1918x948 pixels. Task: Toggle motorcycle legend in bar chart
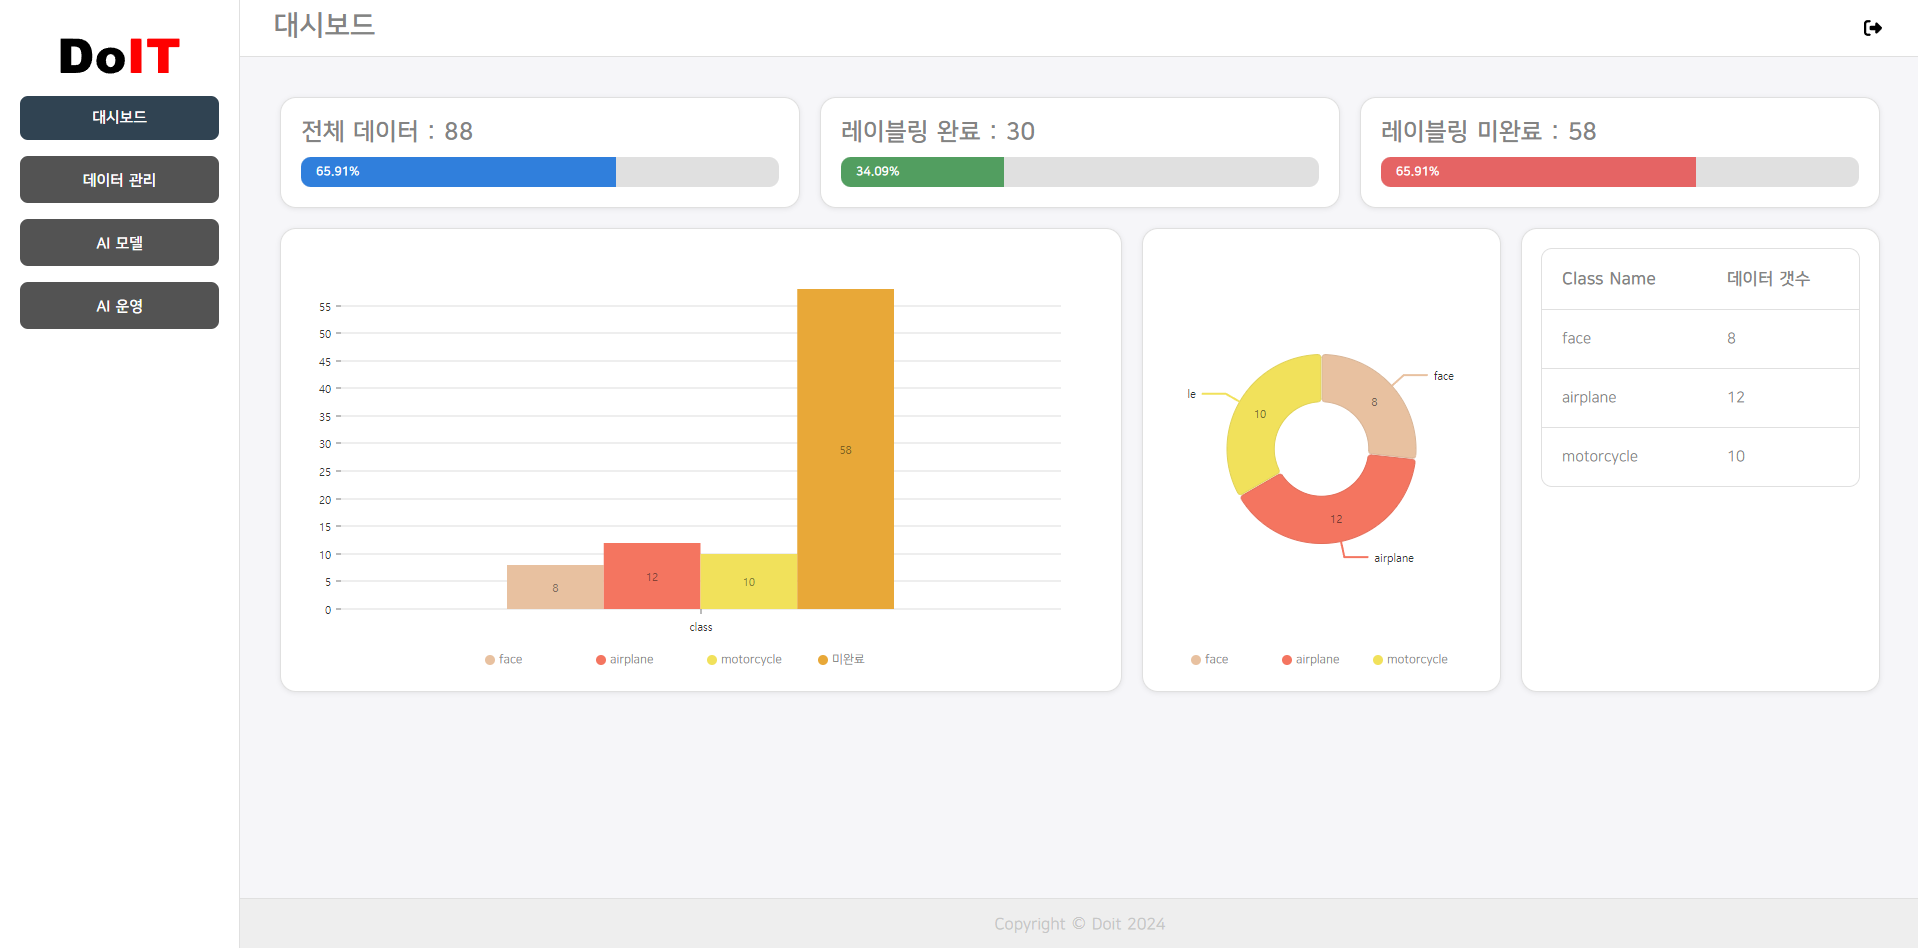[744, 659]
